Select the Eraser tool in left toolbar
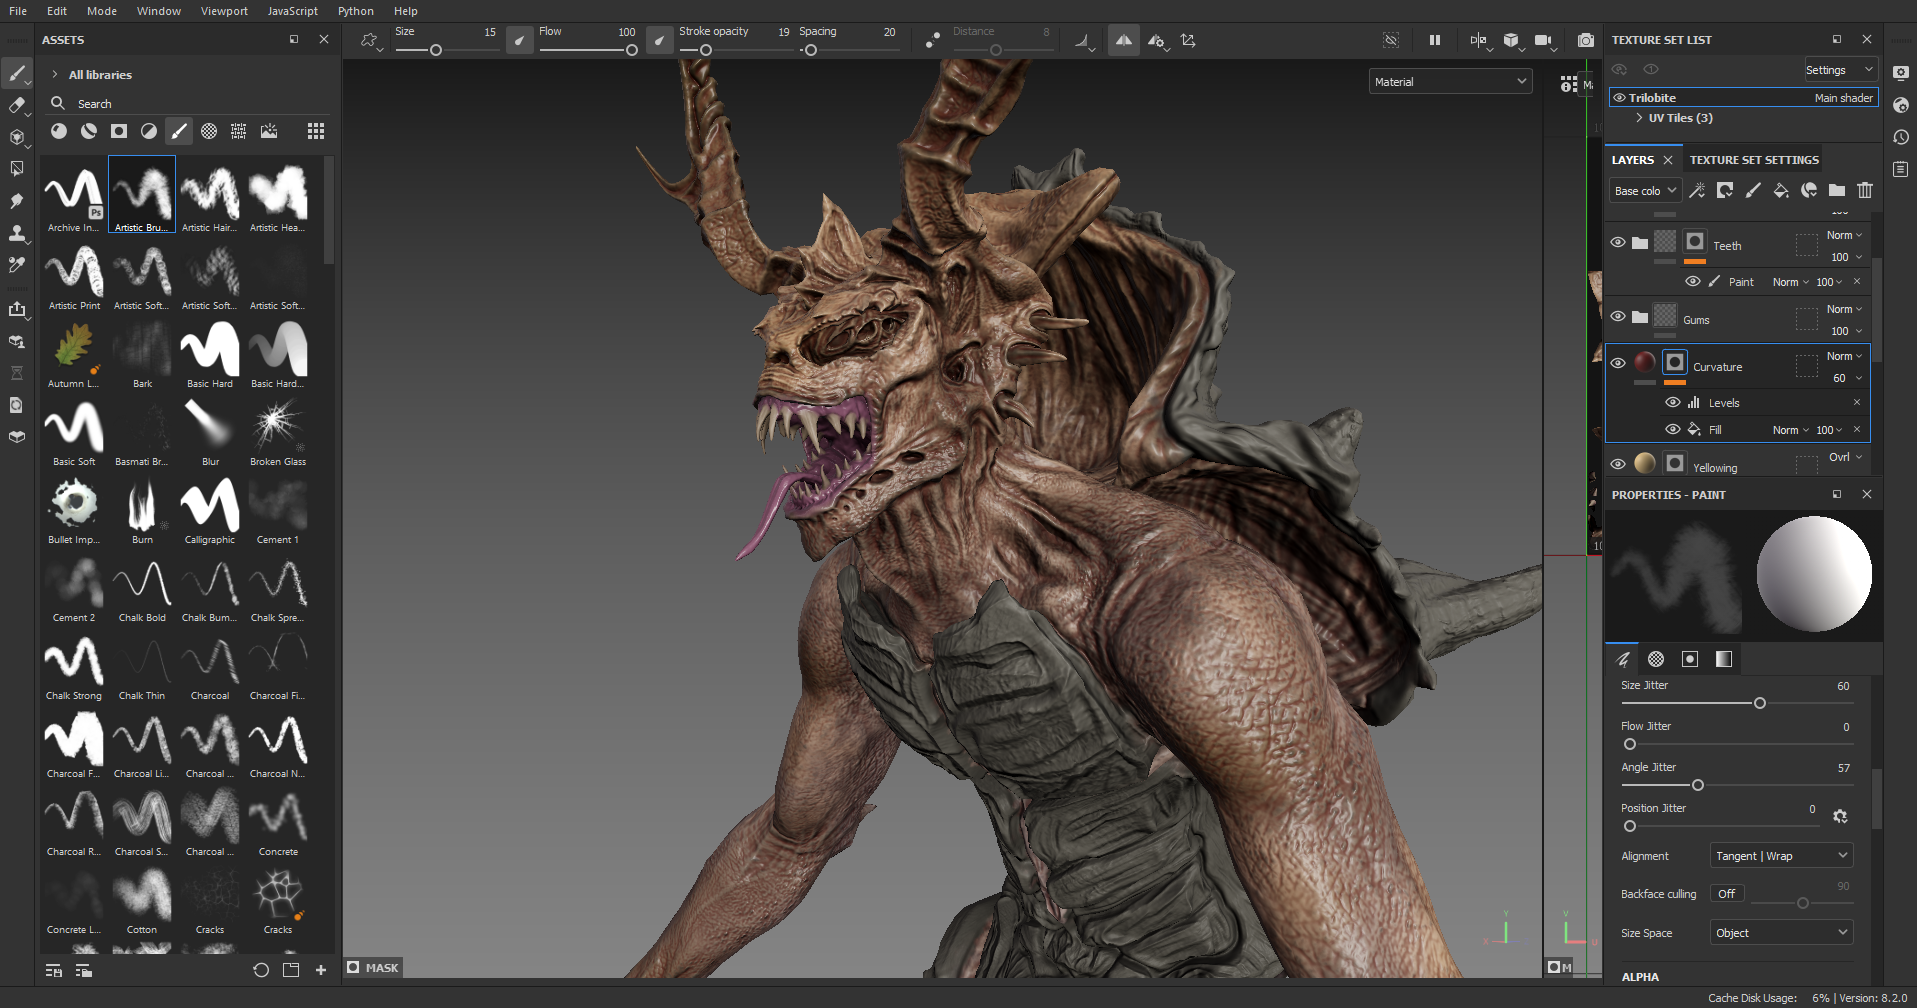This screenshot has width=1917, height=1008. click(x=17, y=105)
